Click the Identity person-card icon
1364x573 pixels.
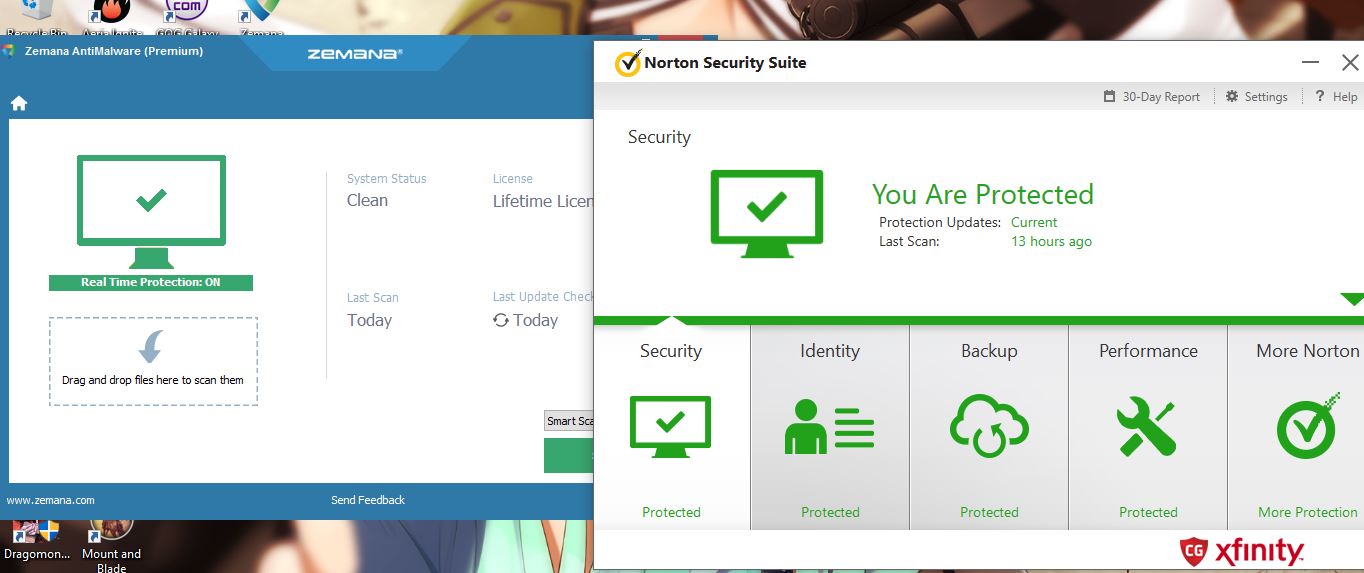pos(829,427)
